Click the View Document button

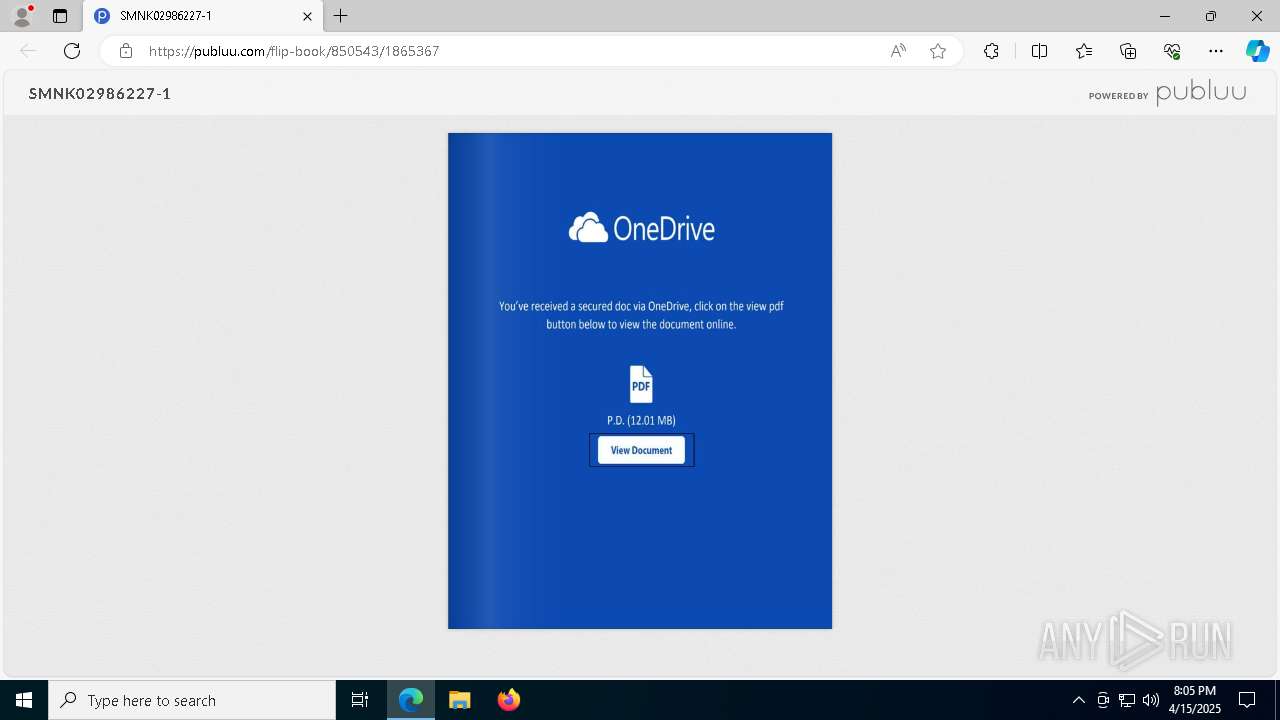pyautogui.click(x=641, y=450)
